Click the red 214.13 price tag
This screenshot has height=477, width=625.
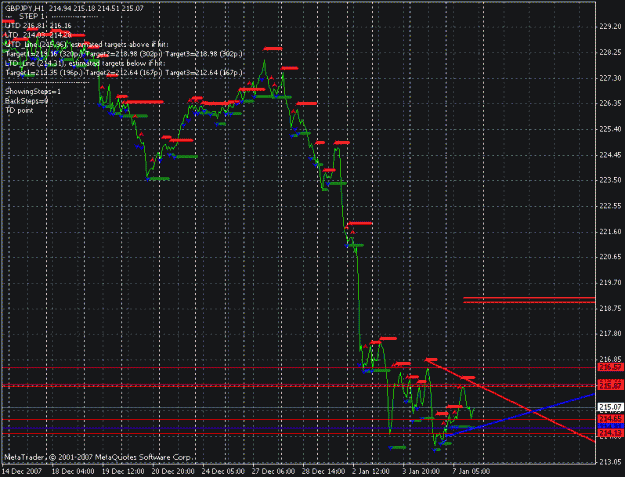tap(610, 433)
